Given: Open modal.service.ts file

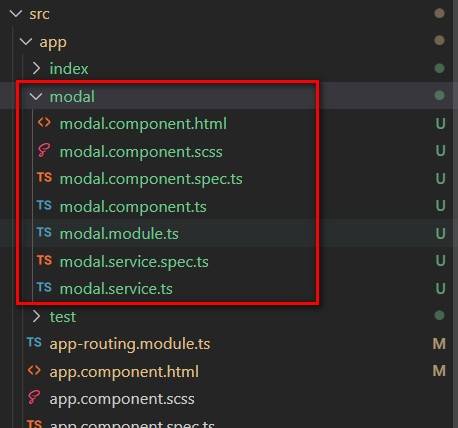Looking at the screenshot, I should coord(116,288).
